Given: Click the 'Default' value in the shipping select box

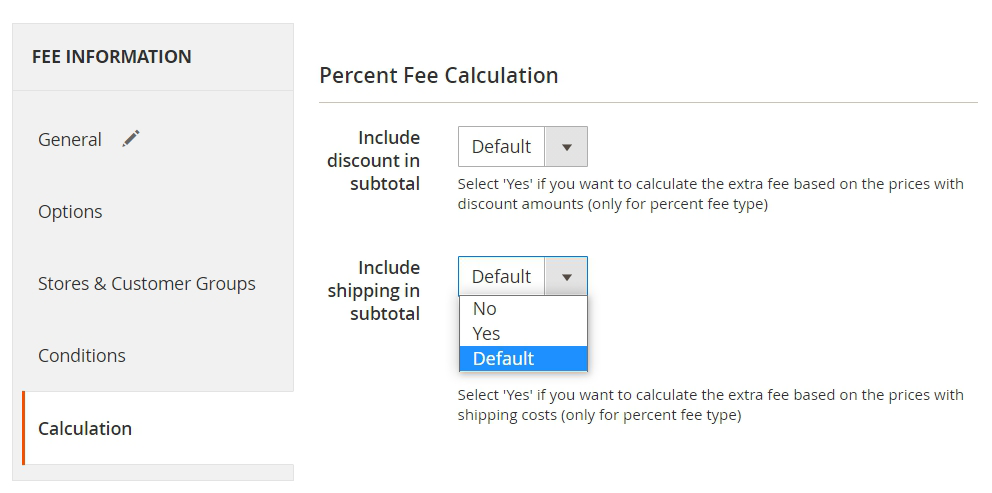Looking at the screenshot, I should (x=501, y=277).
